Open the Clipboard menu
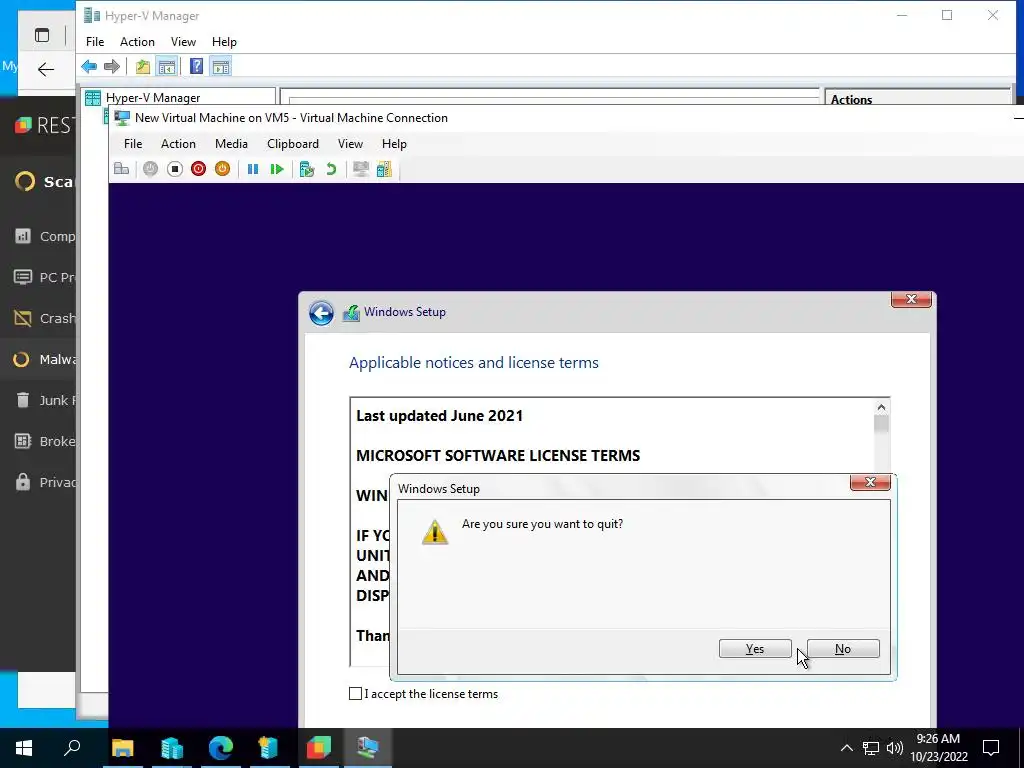1024x768 pixels. pos(293,144)
